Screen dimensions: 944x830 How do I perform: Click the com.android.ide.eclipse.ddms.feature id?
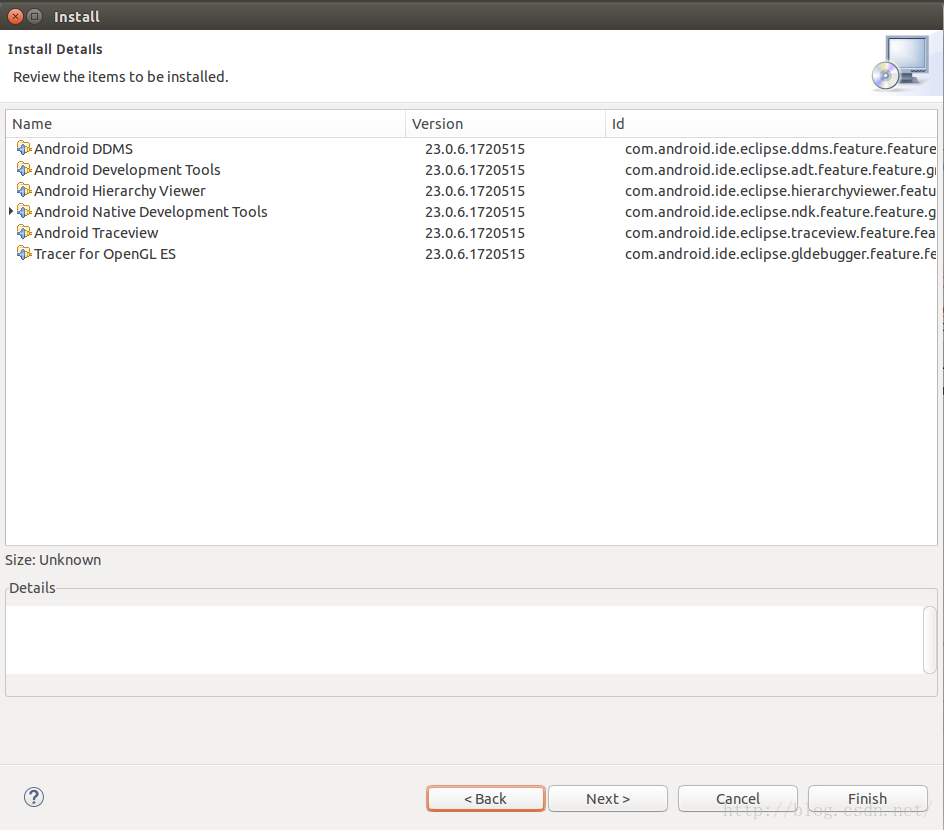[780, 149]
